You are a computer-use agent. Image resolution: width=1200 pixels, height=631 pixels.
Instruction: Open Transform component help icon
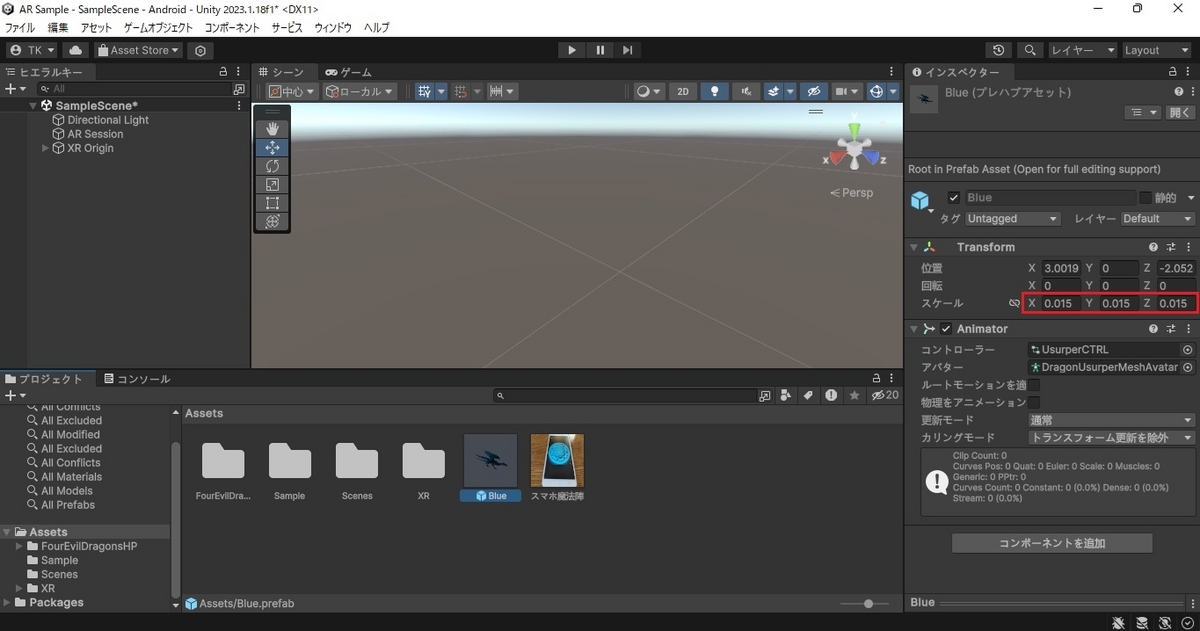click(1153, 247)
